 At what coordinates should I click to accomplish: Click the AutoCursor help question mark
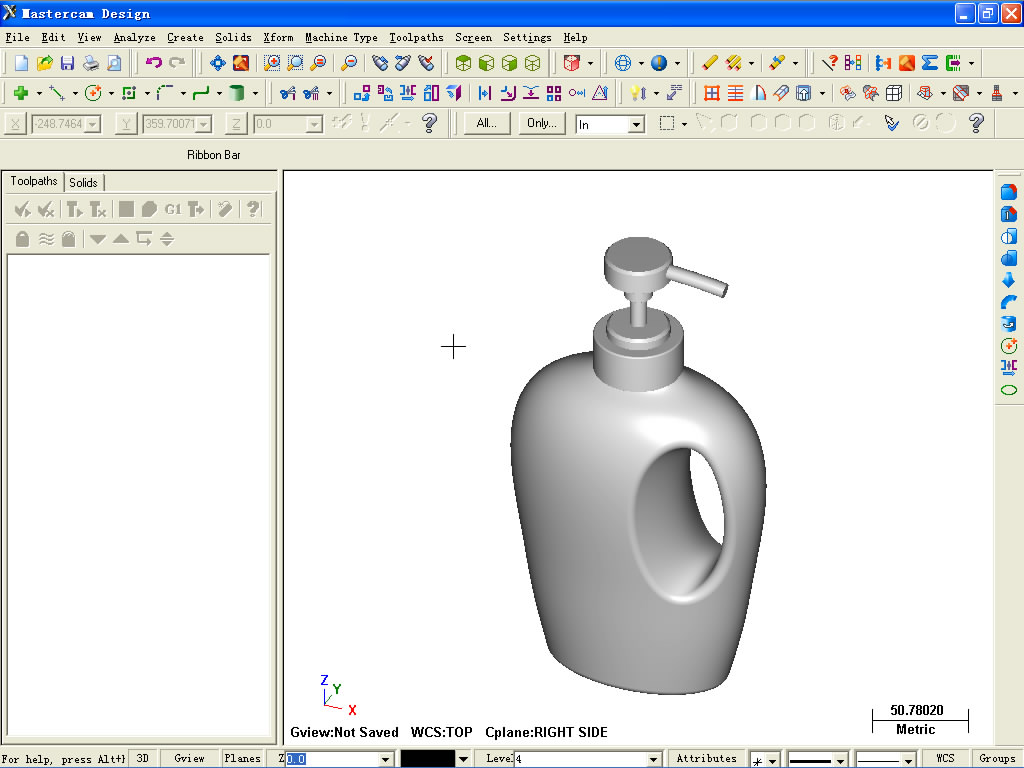429,123
